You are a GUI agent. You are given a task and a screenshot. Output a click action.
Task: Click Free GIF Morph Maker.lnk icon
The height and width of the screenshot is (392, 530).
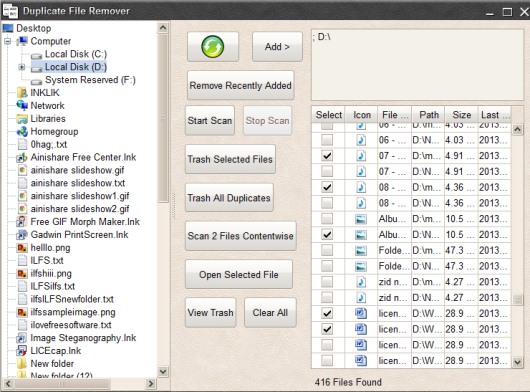pos(22,222)
